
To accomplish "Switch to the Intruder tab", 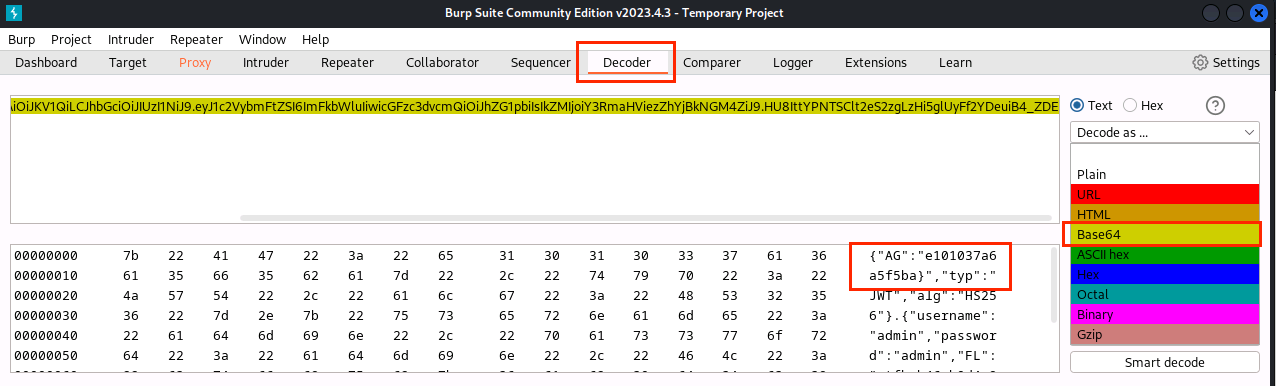I will pos(266,62).
